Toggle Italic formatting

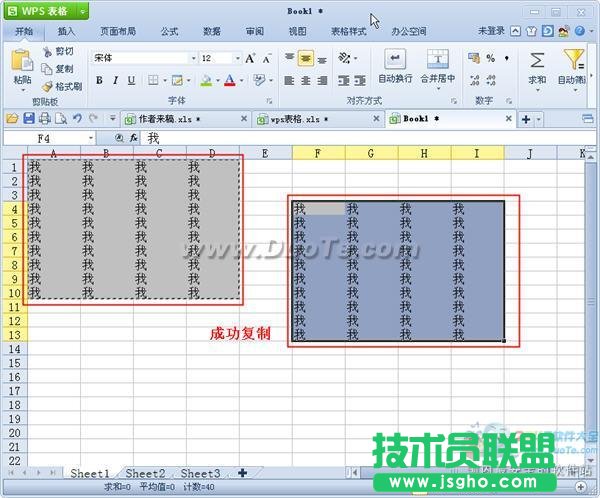tap(115, 80)
